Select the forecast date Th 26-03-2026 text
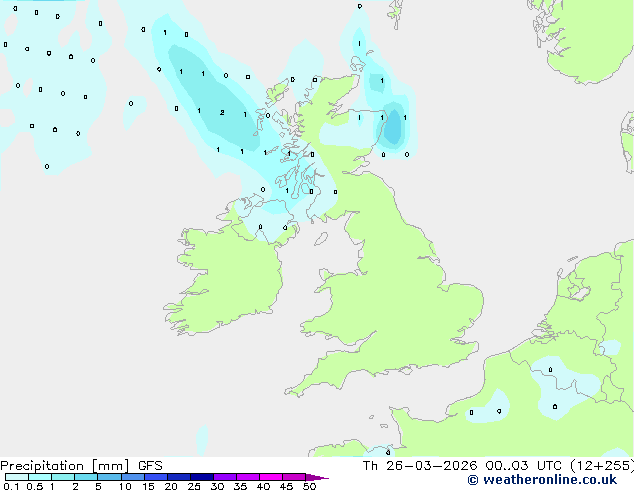This screenshot has height=490, width=634. click(420, 466)
